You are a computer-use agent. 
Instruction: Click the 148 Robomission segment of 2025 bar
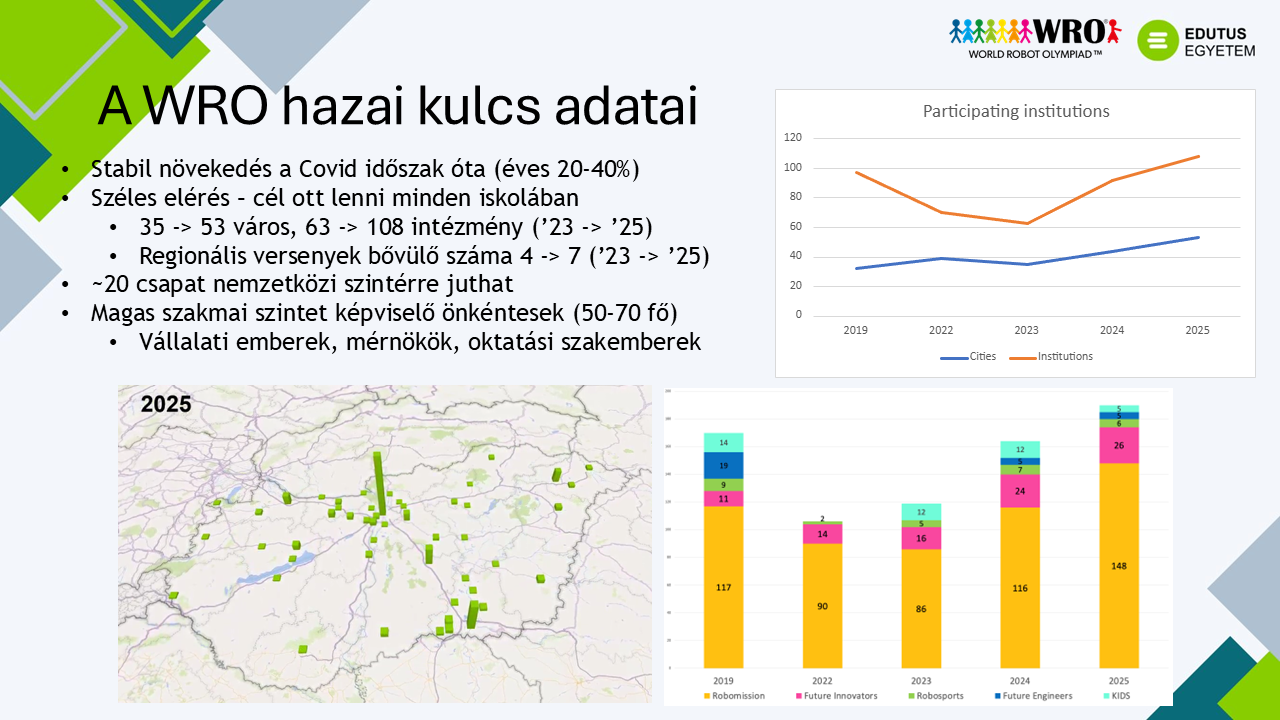click(x=1118, y=565)
